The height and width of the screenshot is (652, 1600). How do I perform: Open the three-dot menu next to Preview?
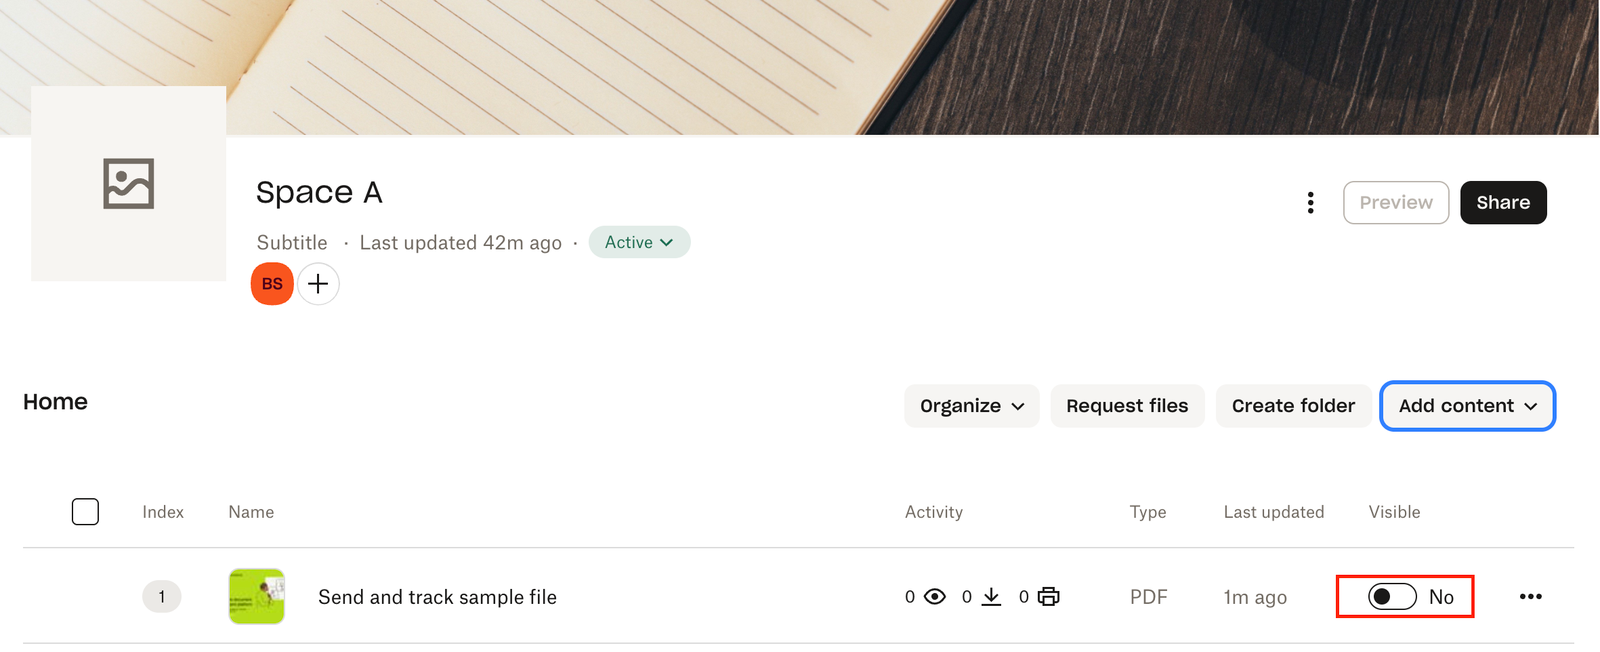tap(1310, 203)
